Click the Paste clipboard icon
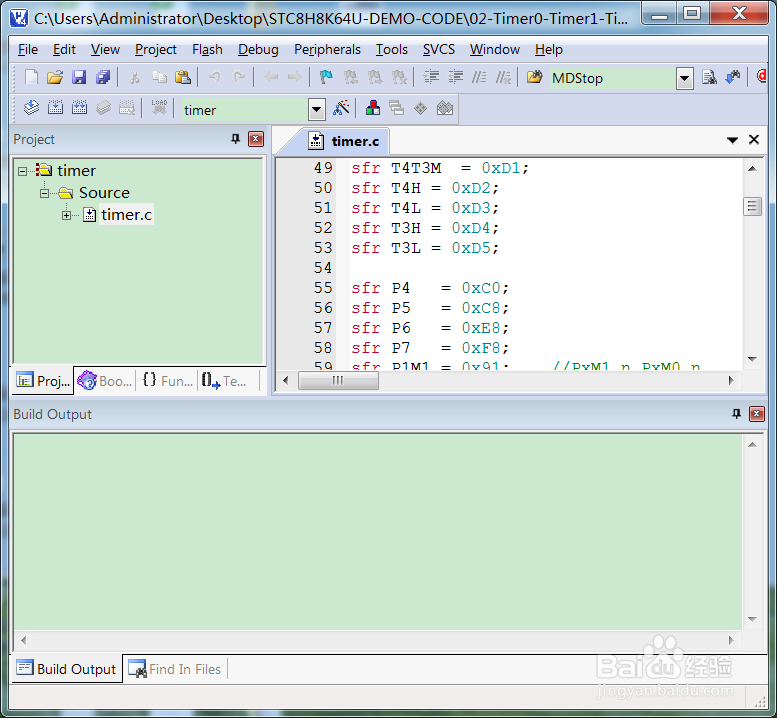This screenshot has width=777, height=718. click(183, 77)
